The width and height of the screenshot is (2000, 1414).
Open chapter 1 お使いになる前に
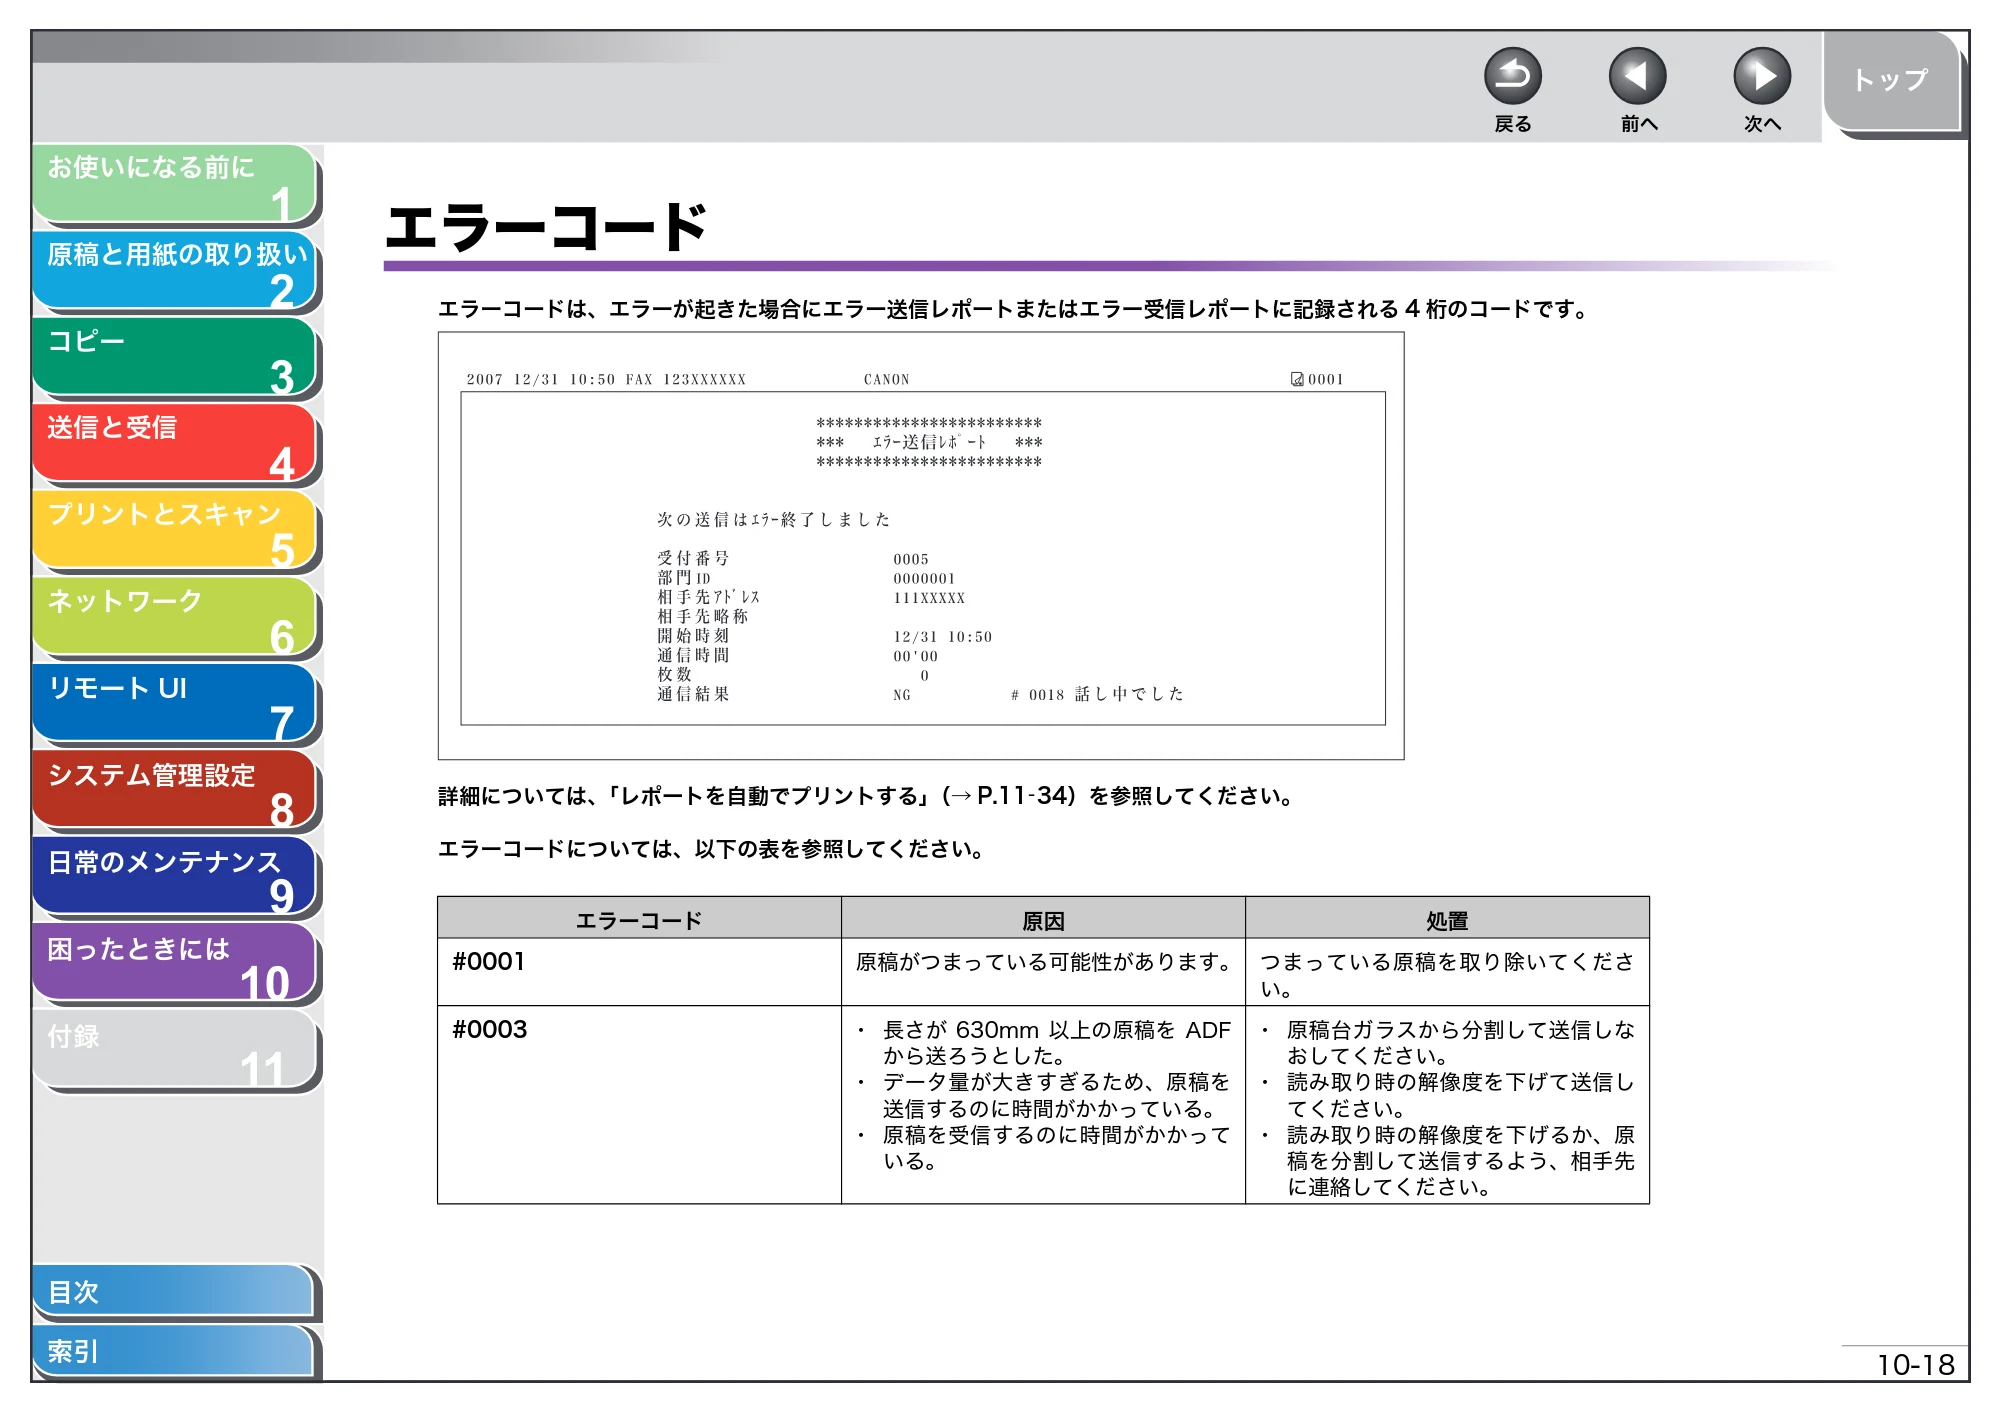(174, 183)
